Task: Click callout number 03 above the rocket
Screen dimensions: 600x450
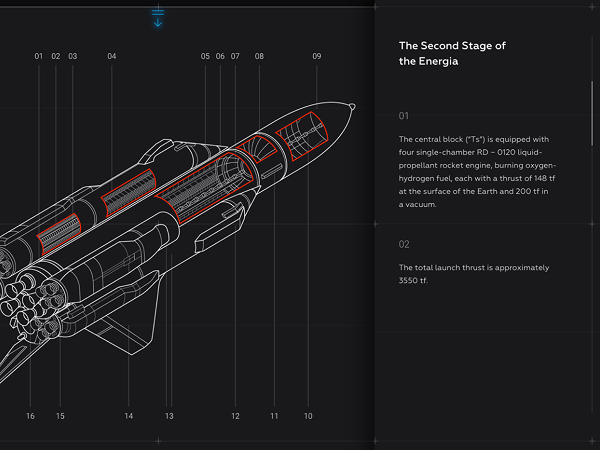Action: tap(73, 57)
